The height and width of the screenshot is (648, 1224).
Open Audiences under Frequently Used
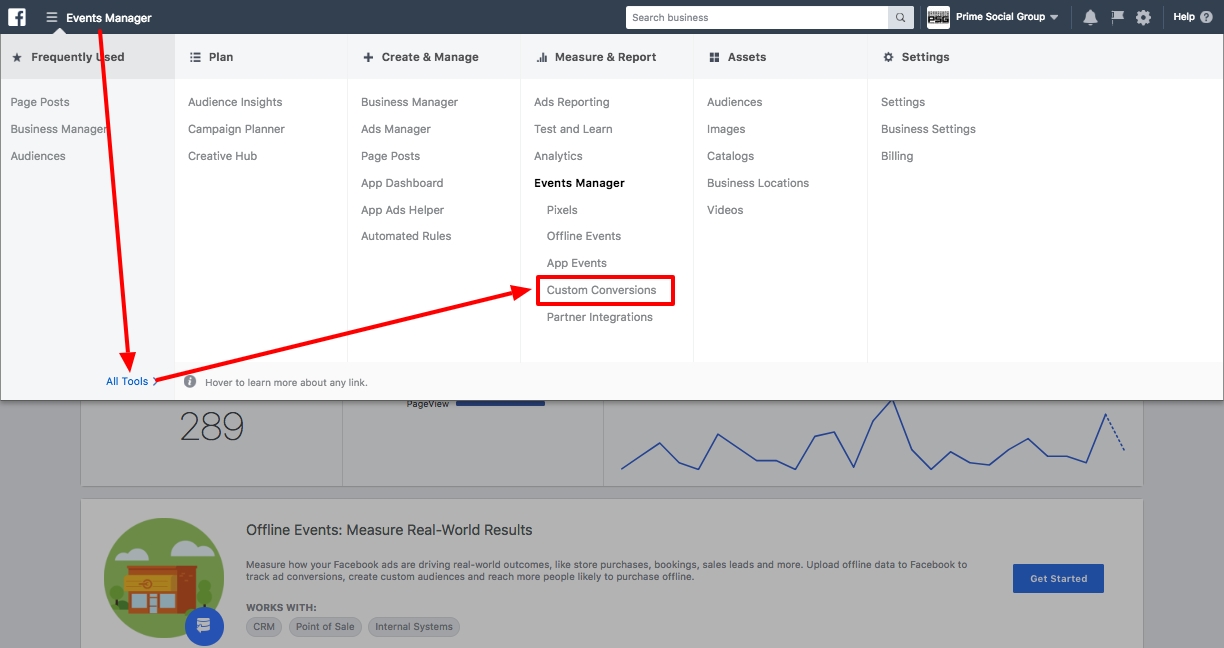38,156
